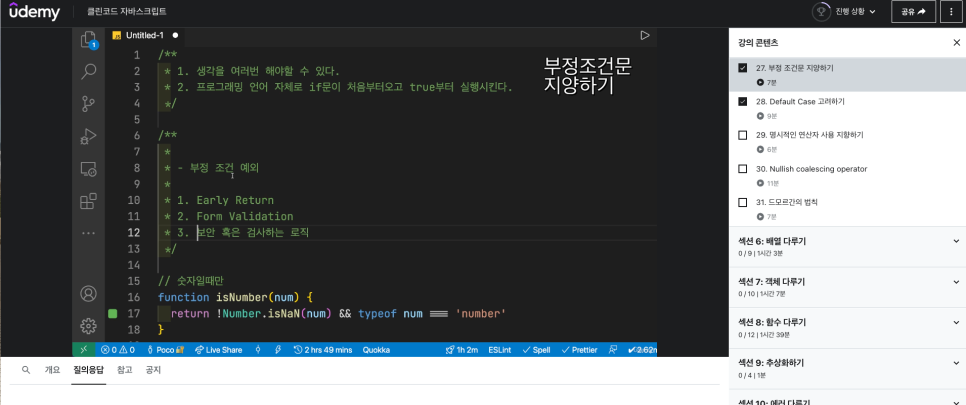Click line number 12 in the editor gutter
The image size is (966, 405).
(x=133, y=232)
